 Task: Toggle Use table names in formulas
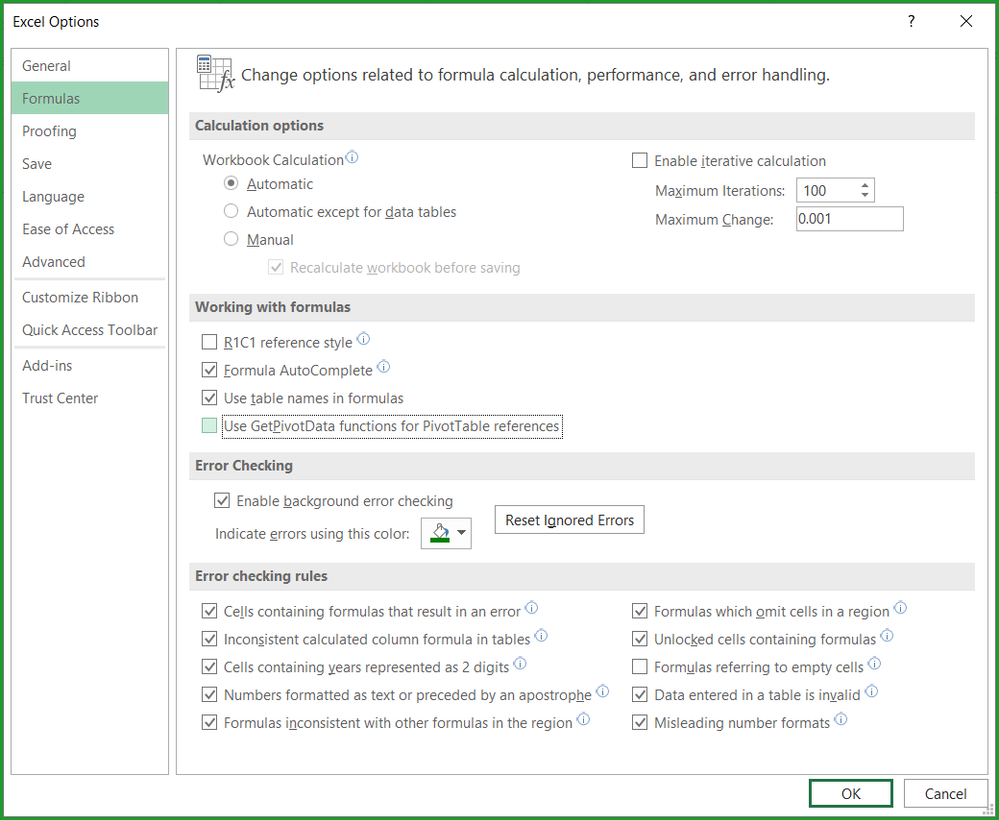click(x=209, y=398)
